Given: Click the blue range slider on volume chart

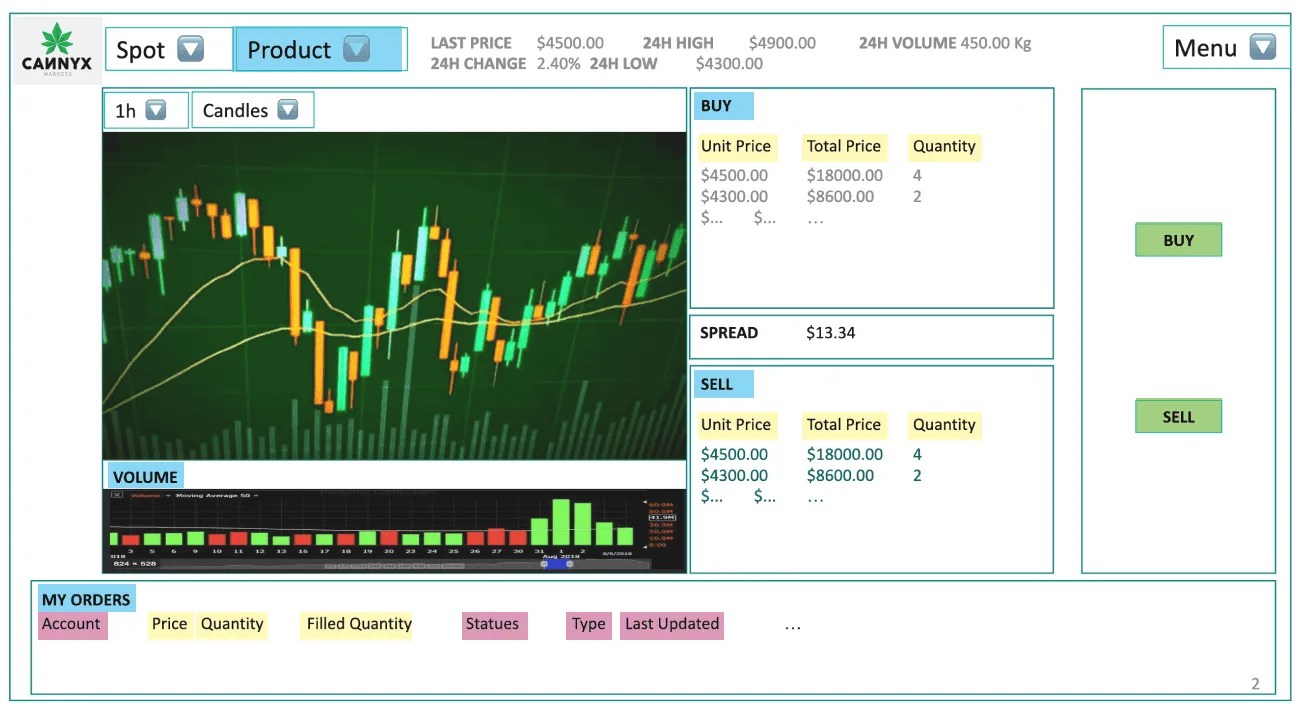Looking at the screenshot, I should pos(557,564).
